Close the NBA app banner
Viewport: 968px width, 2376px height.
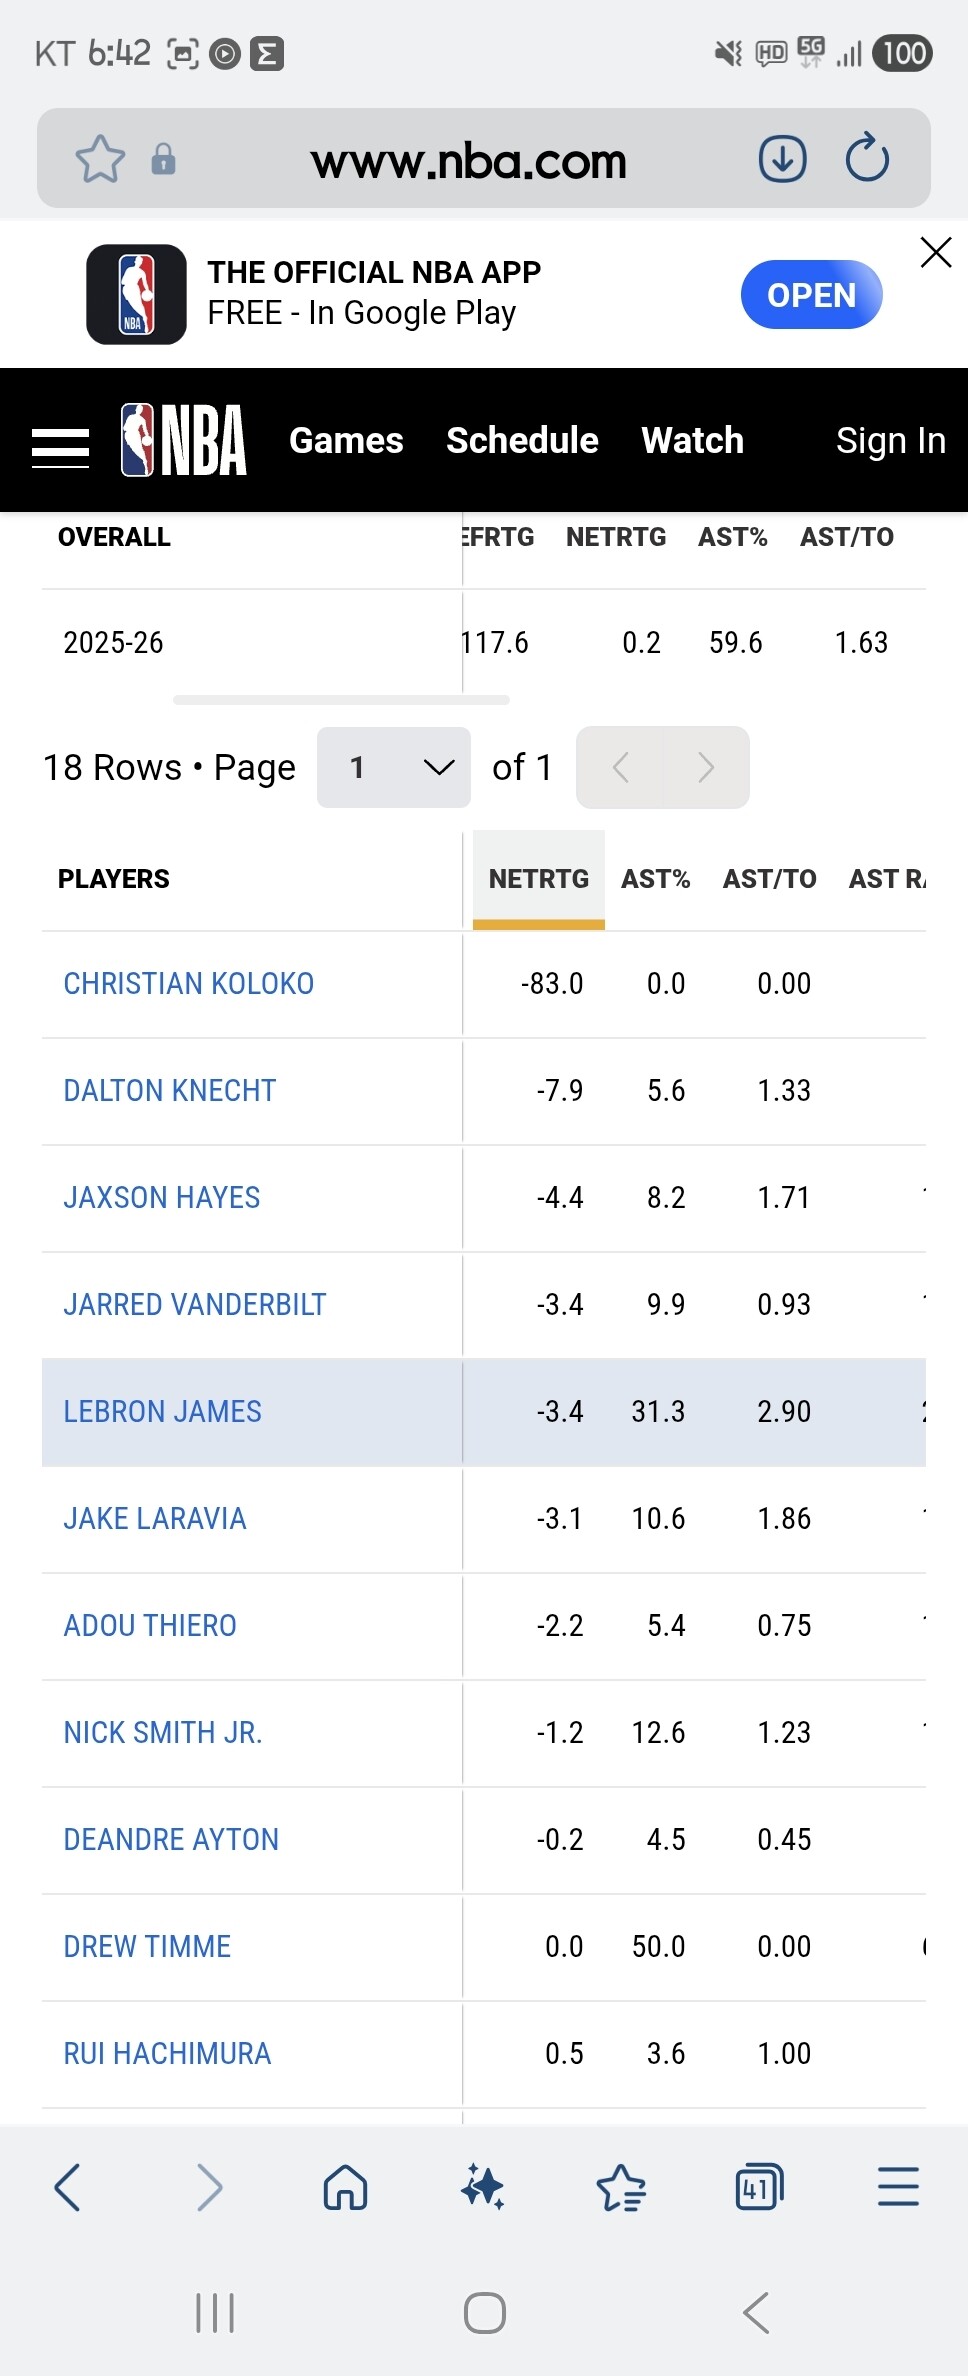(935, 252)
